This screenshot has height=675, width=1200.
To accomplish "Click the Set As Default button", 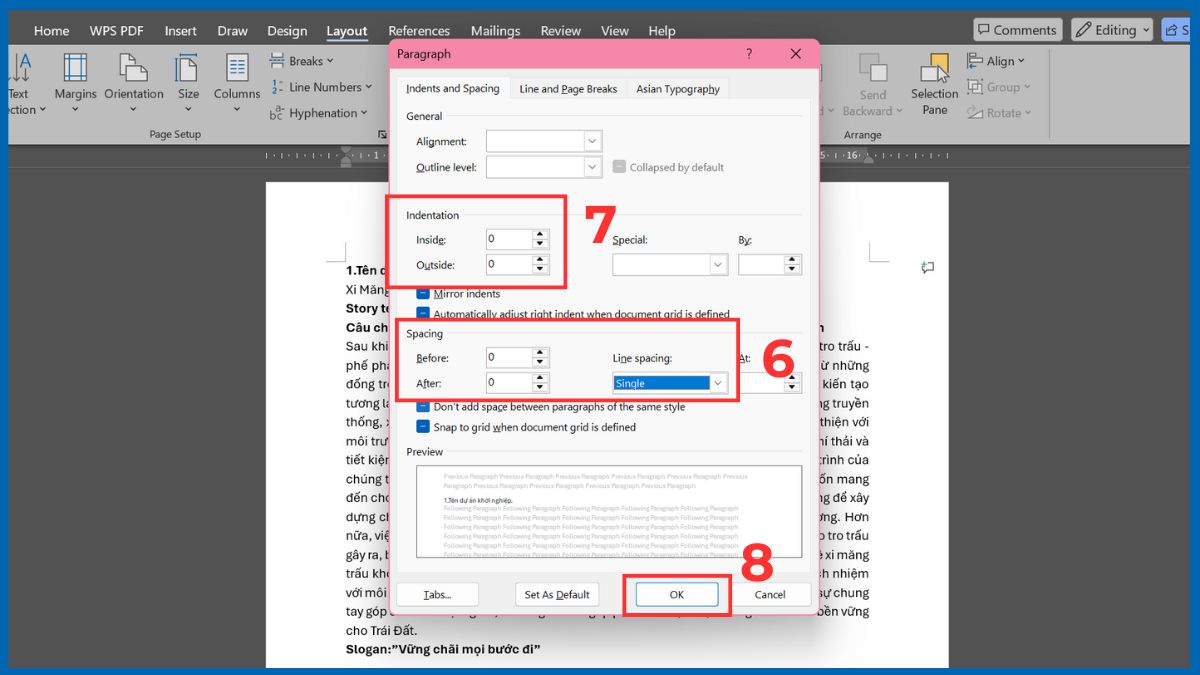I will tap(557, 595).
